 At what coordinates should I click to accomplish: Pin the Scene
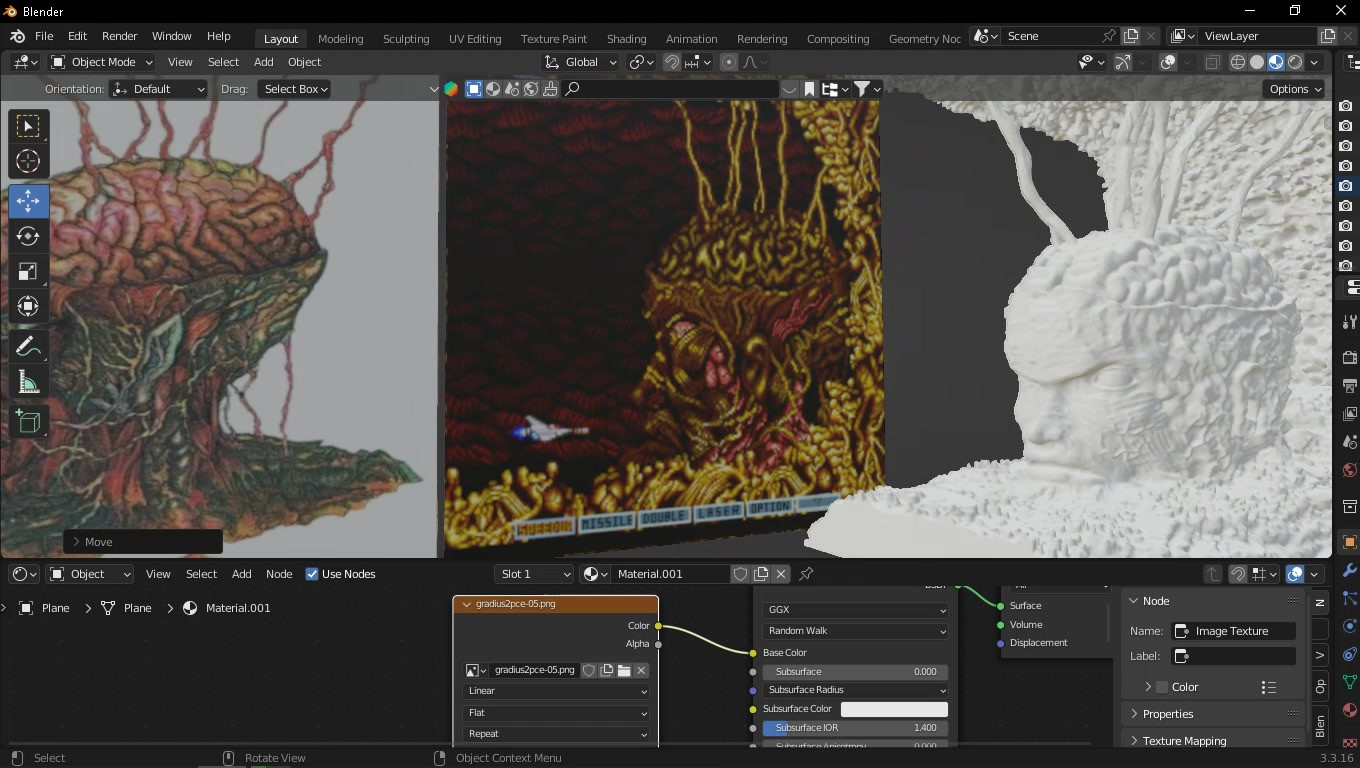click(1108, 36)
